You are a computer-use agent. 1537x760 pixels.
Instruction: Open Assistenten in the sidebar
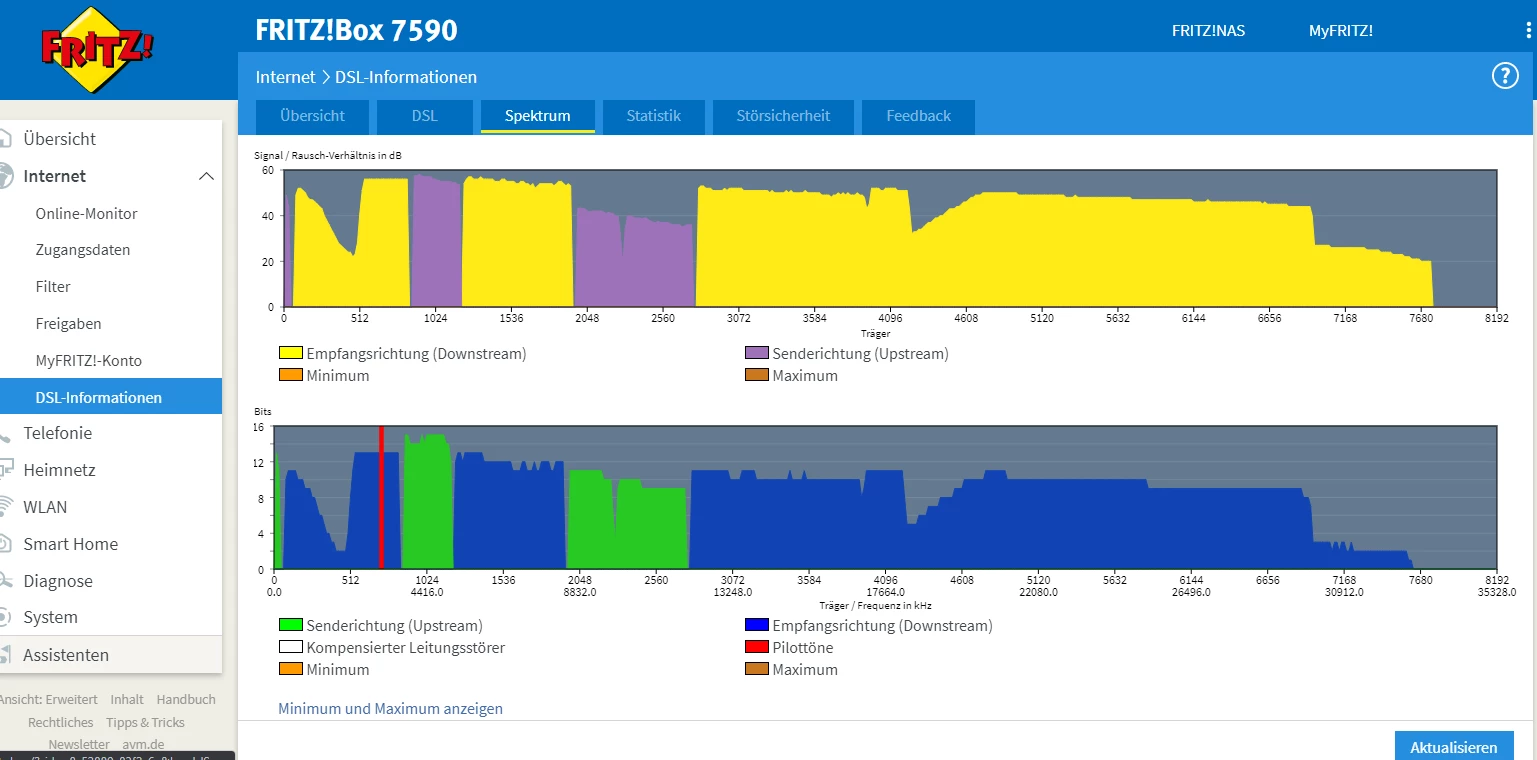[x=66, y=655]
